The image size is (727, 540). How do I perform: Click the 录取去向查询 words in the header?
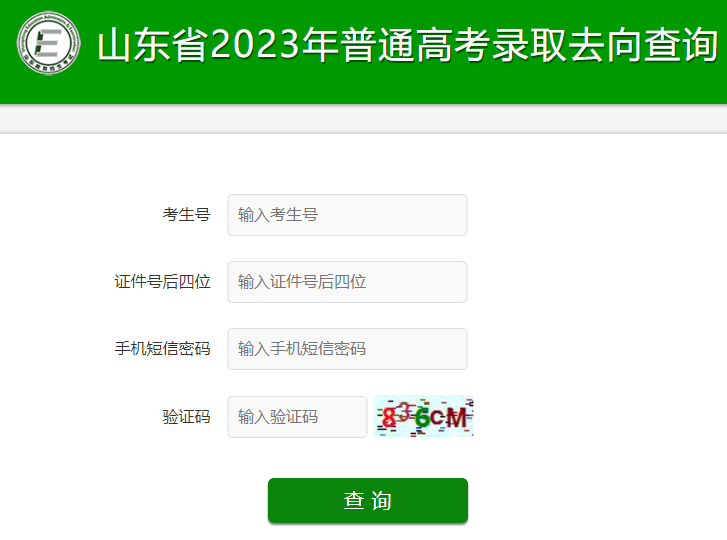pos(605,44)
